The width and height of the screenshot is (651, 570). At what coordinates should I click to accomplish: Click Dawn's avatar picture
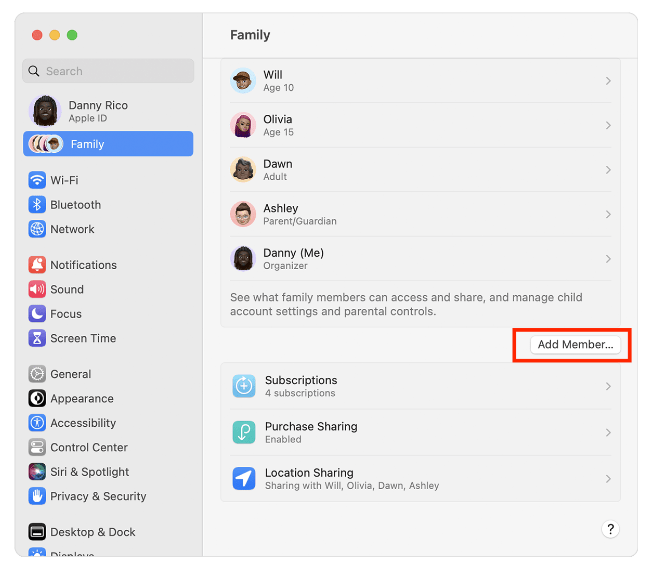(x=243, y=170)
